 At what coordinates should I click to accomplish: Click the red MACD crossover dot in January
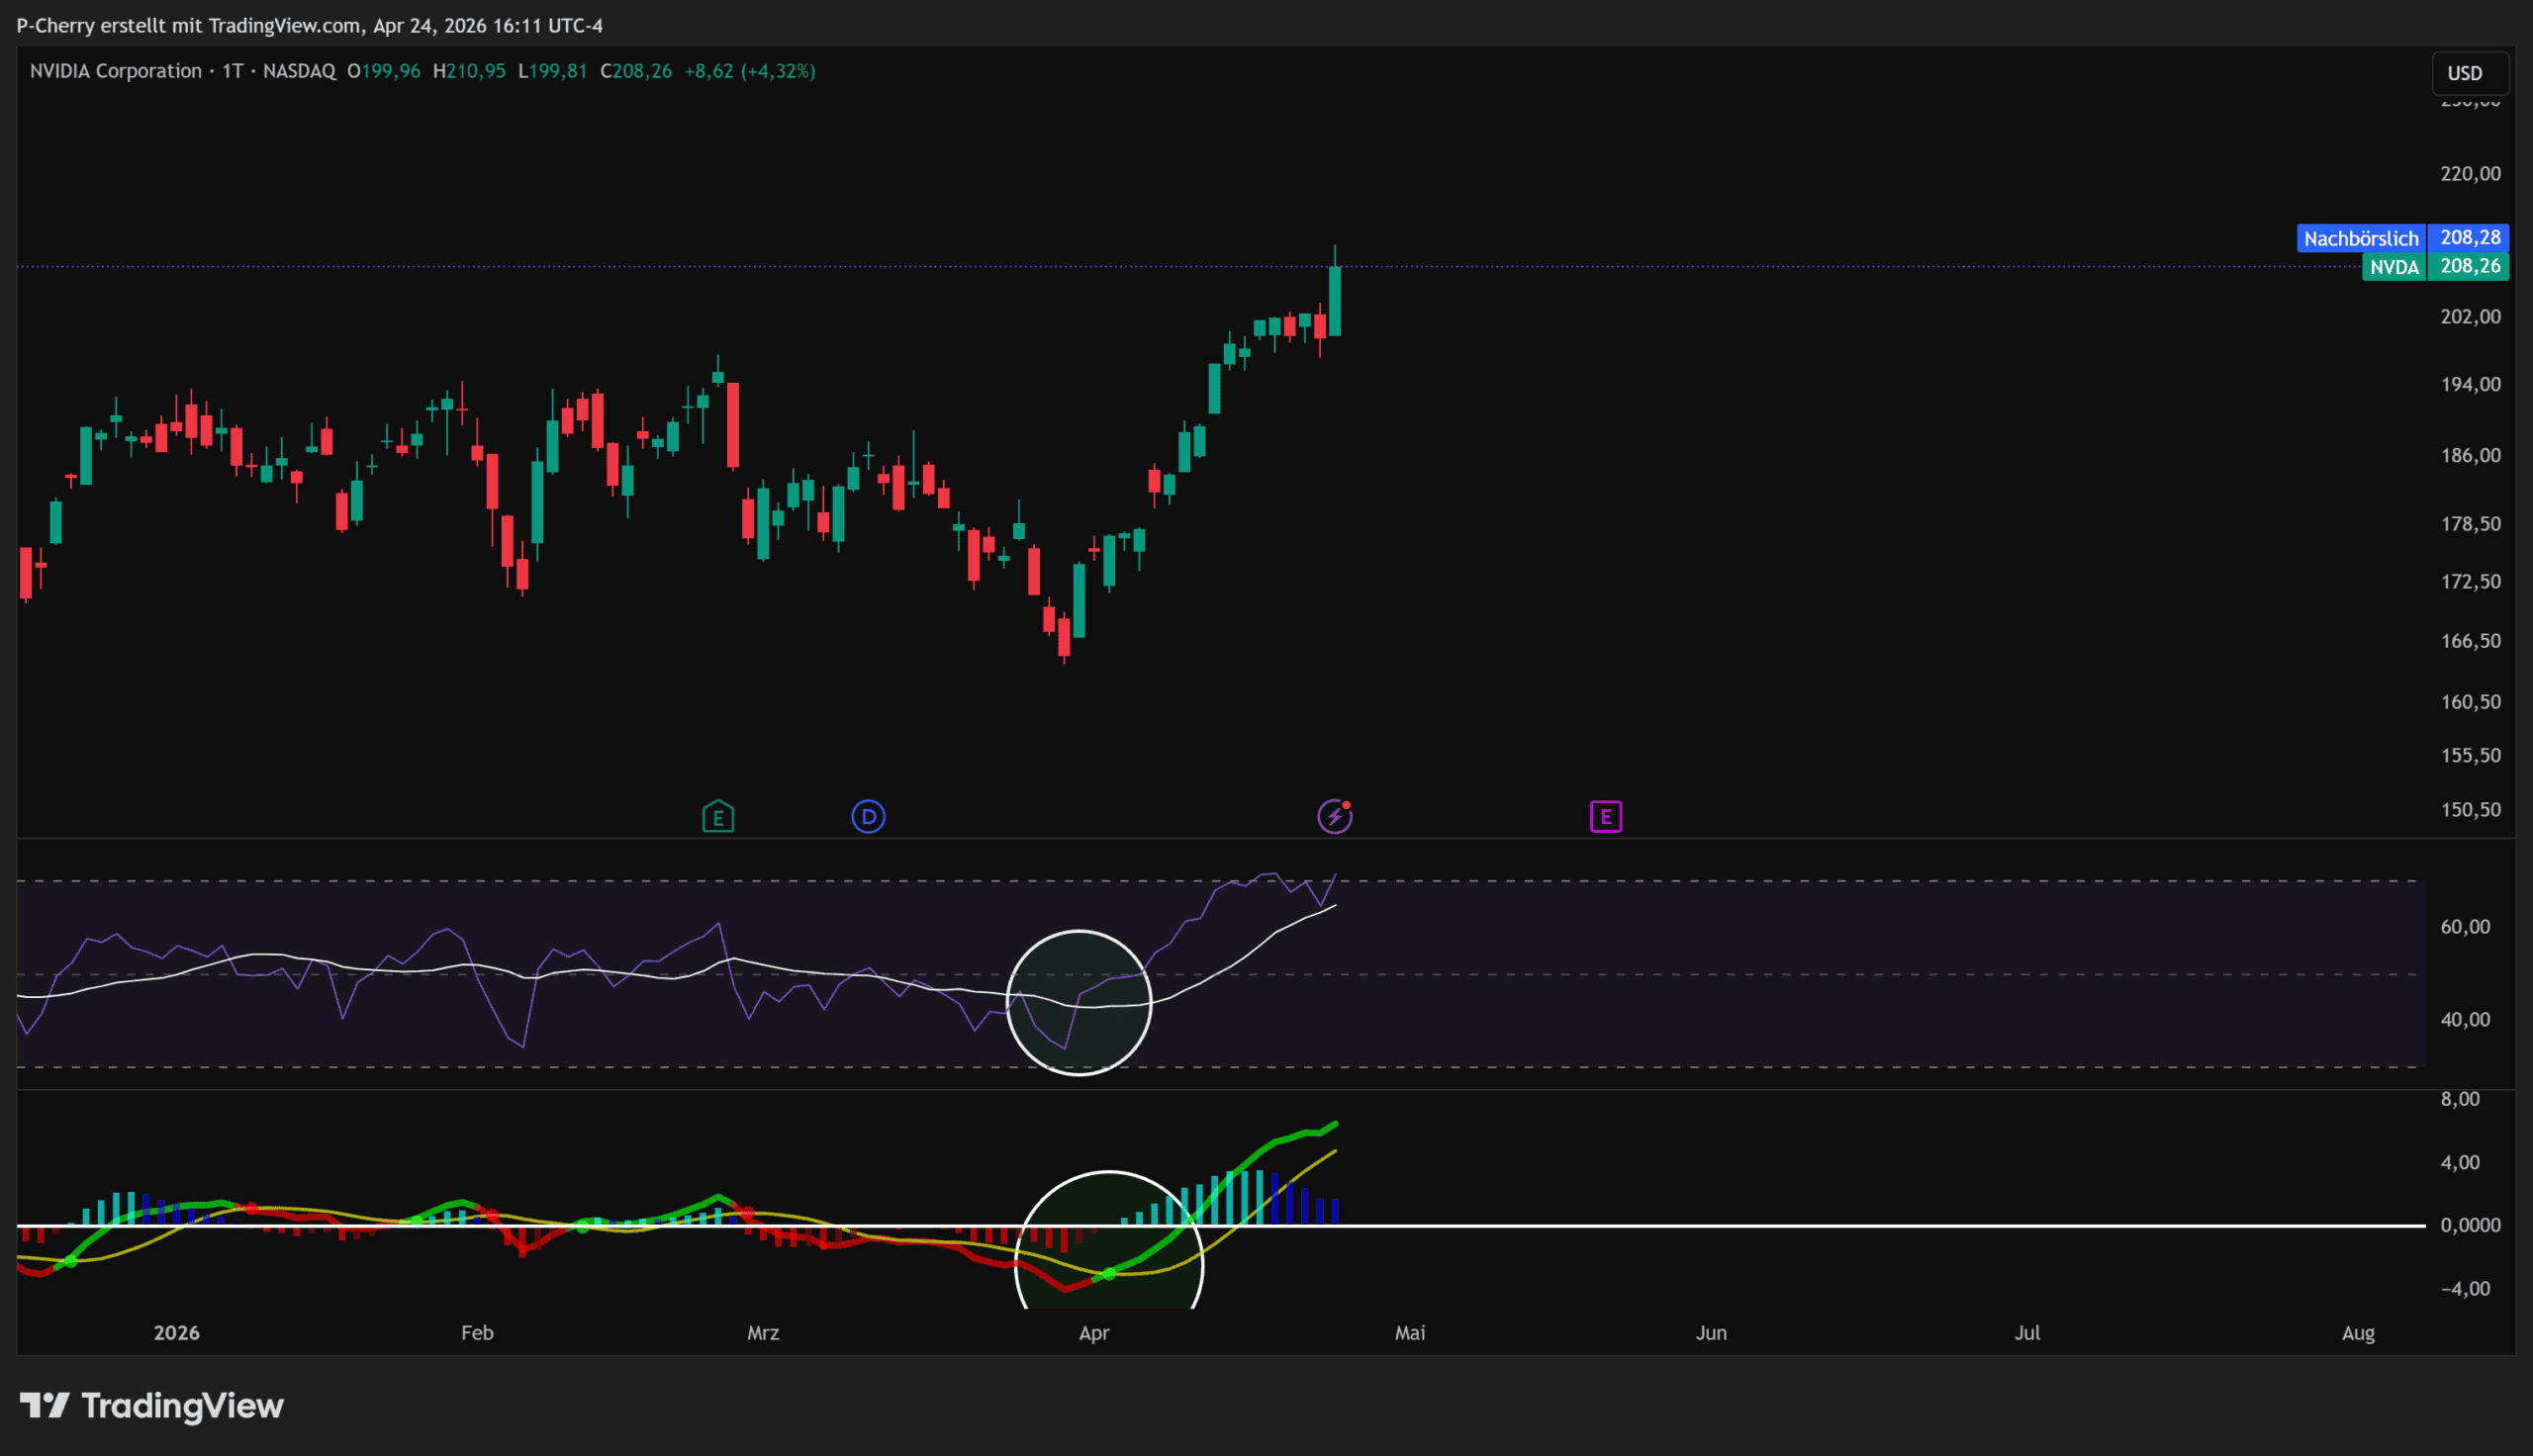point(251,1209)
